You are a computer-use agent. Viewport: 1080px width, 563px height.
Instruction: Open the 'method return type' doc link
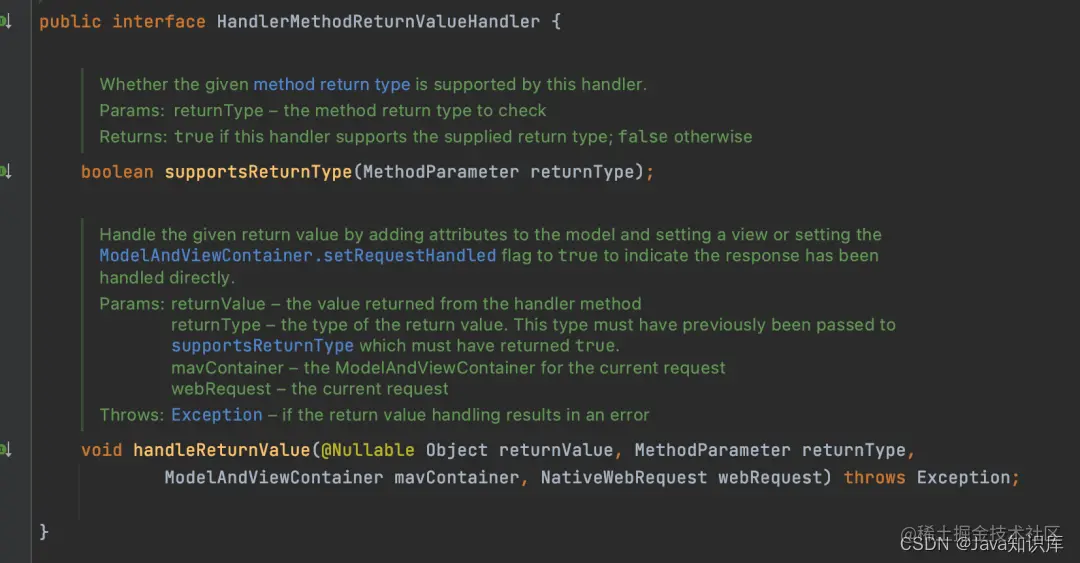pos(331,85)
